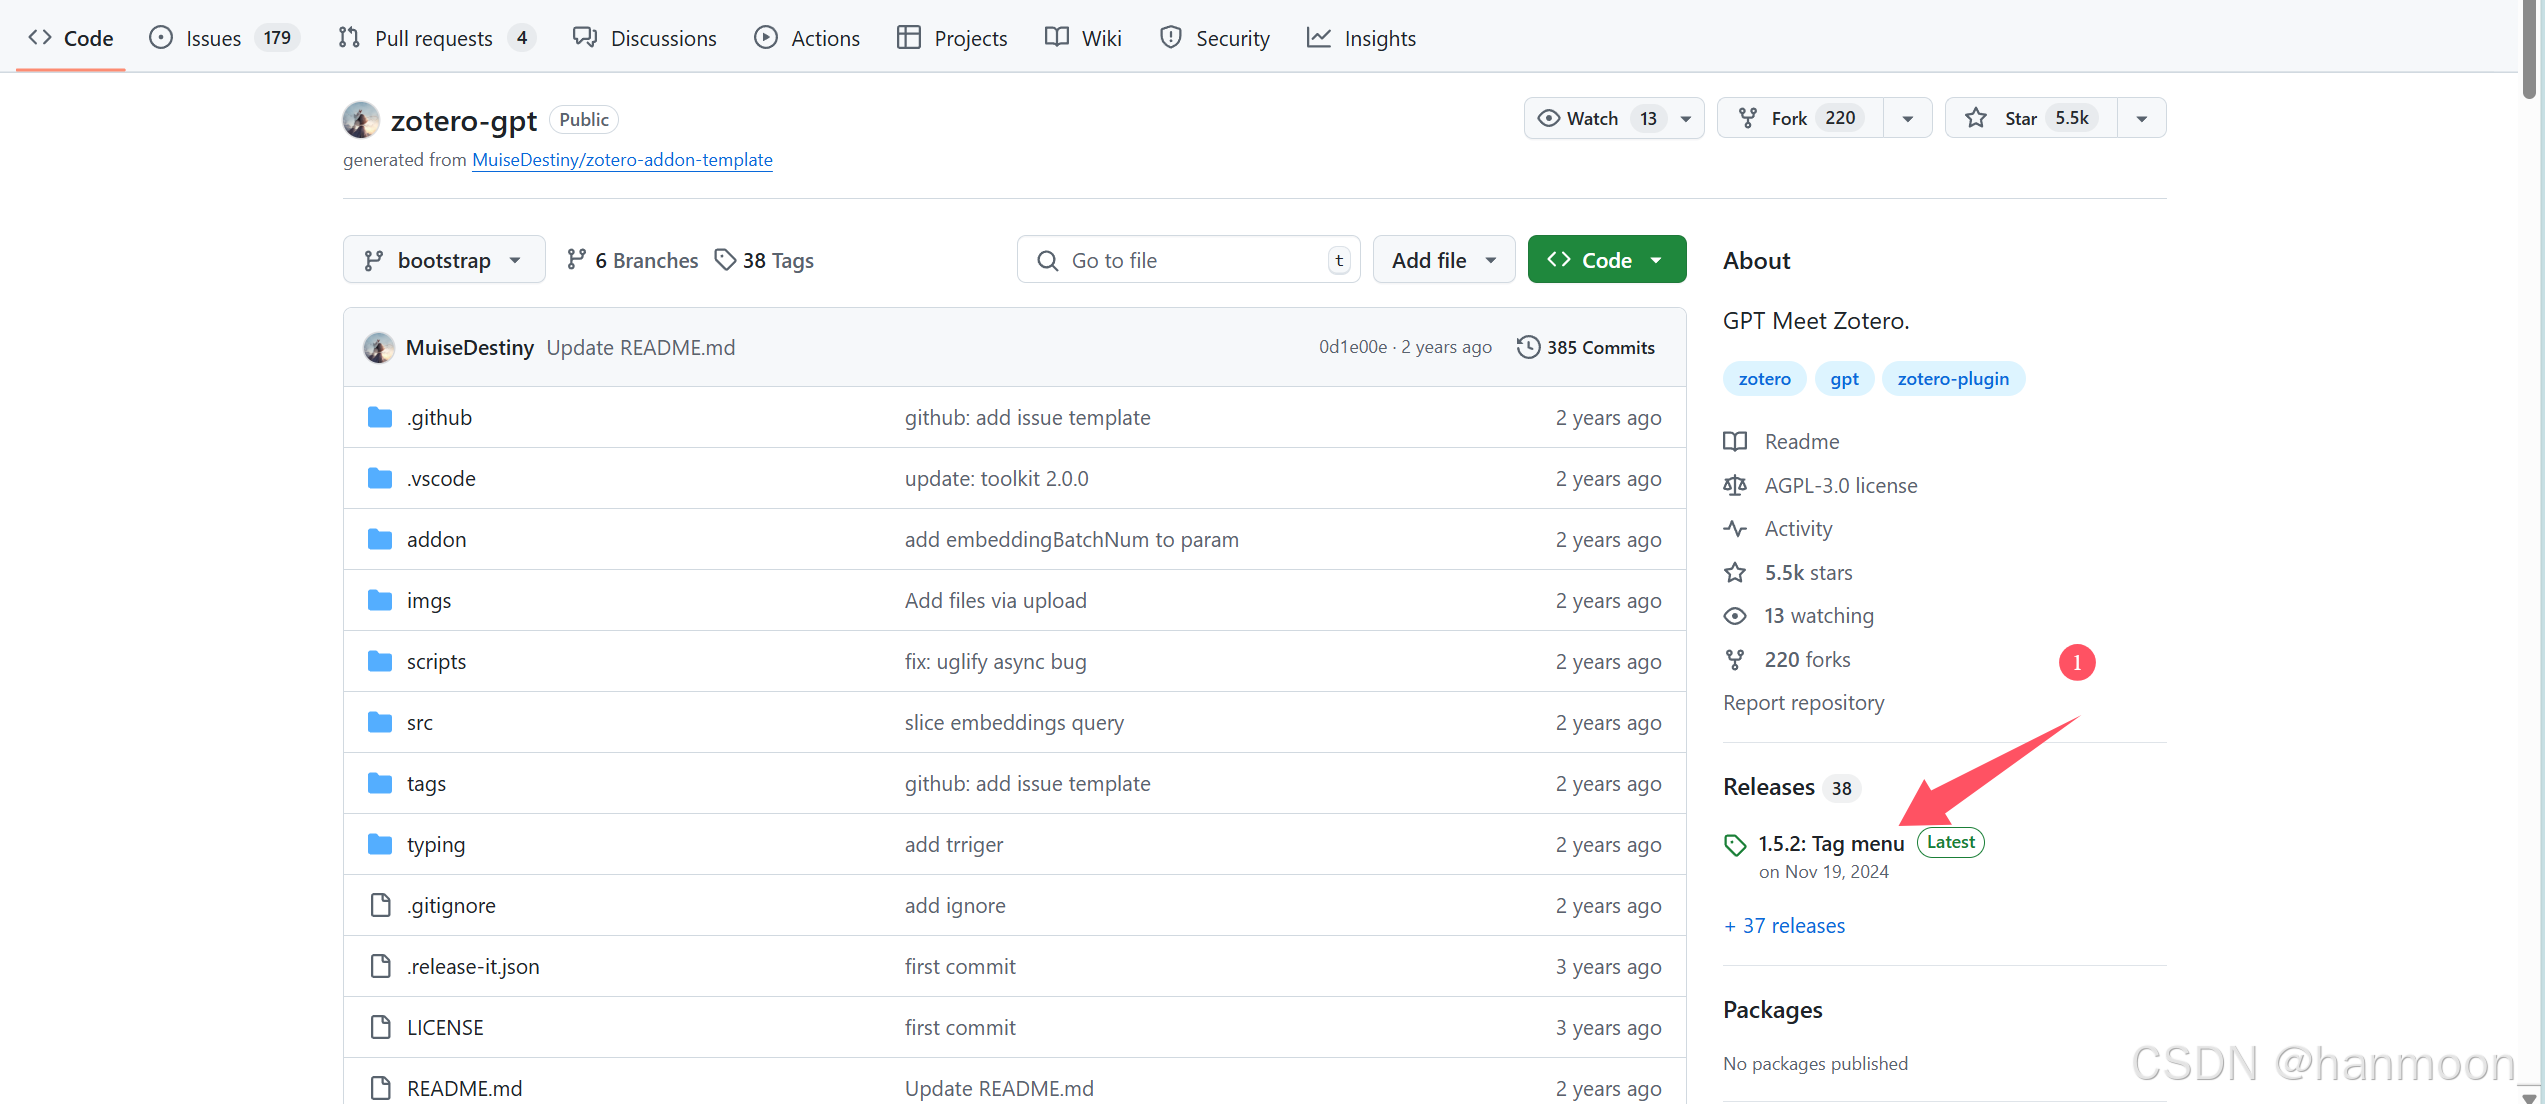Image resolution: width=2545 pixels, height=1104 pixels.
Task: Click the branch icon beside 6 Branches
Action: pos(576,260)
